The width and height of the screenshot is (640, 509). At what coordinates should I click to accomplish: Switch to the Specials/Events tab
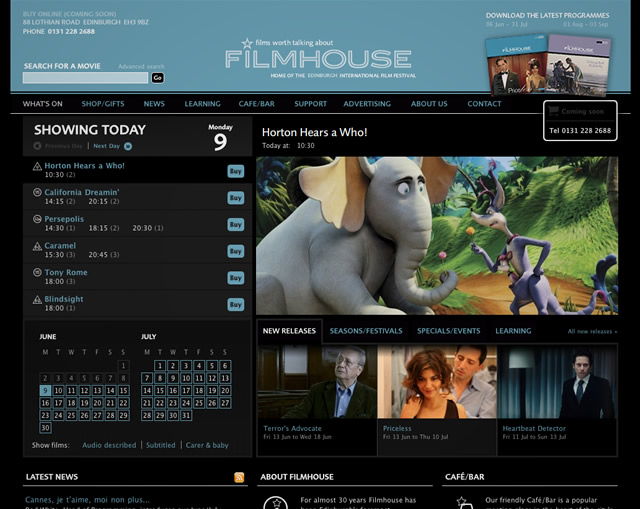point(449,331)
